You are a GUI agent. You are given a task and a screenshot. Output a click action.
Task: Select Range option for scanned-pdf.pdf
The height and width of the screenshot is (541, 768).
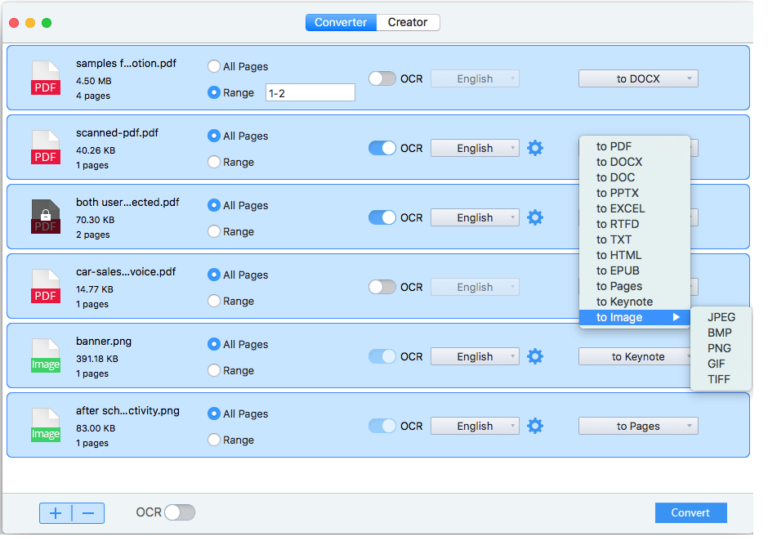(x=214, y=162)
